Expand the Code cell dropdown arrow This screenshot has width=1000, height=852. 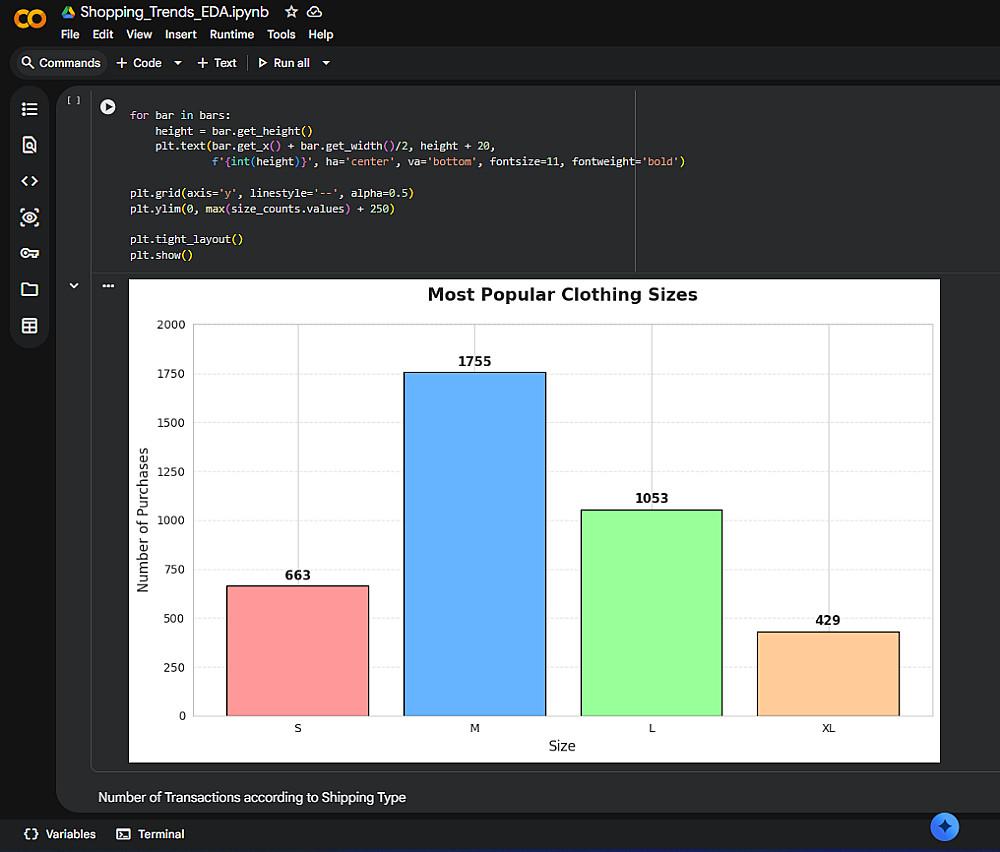178,62
